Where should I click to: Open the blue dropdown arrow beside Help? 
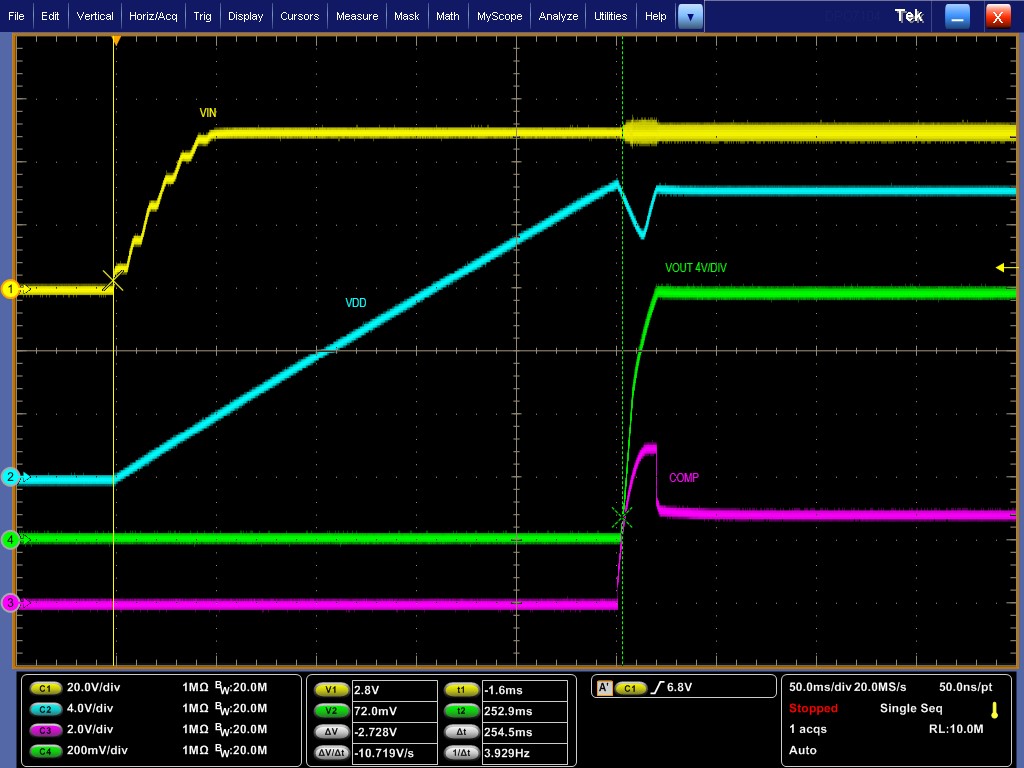tap(689, 15)
